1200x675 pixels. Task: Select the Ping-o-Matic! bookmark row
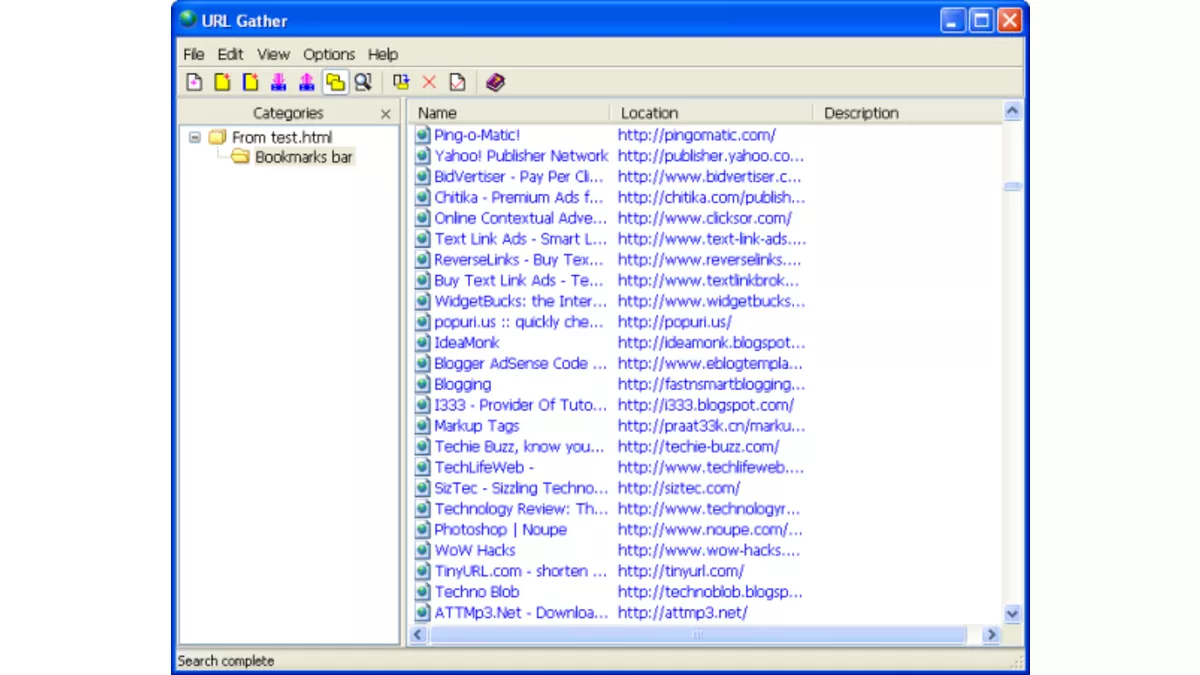[477, 134]
